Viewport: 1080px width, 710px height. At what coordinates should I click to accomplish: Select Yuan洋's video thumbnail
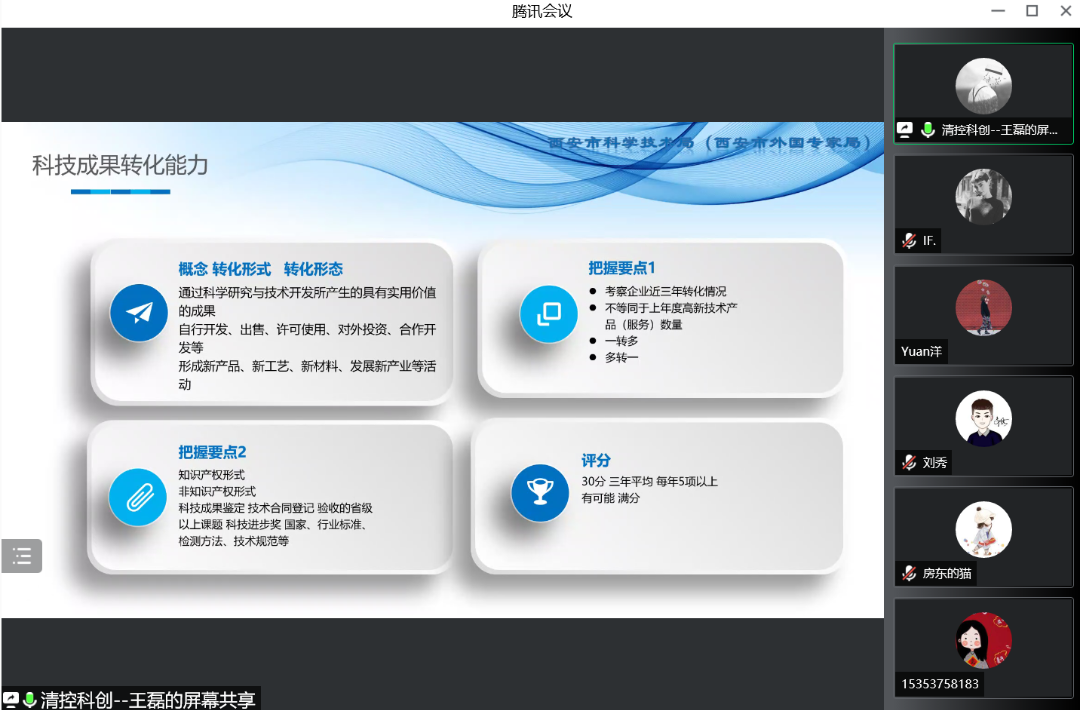[x=983, y=315]
